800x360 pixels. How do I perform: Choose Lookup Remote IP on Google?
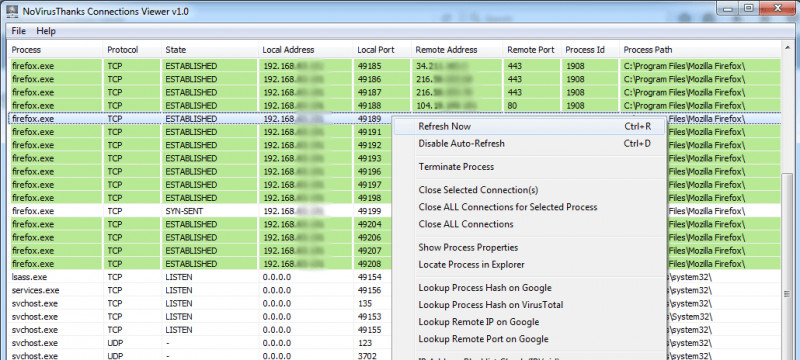530,322
